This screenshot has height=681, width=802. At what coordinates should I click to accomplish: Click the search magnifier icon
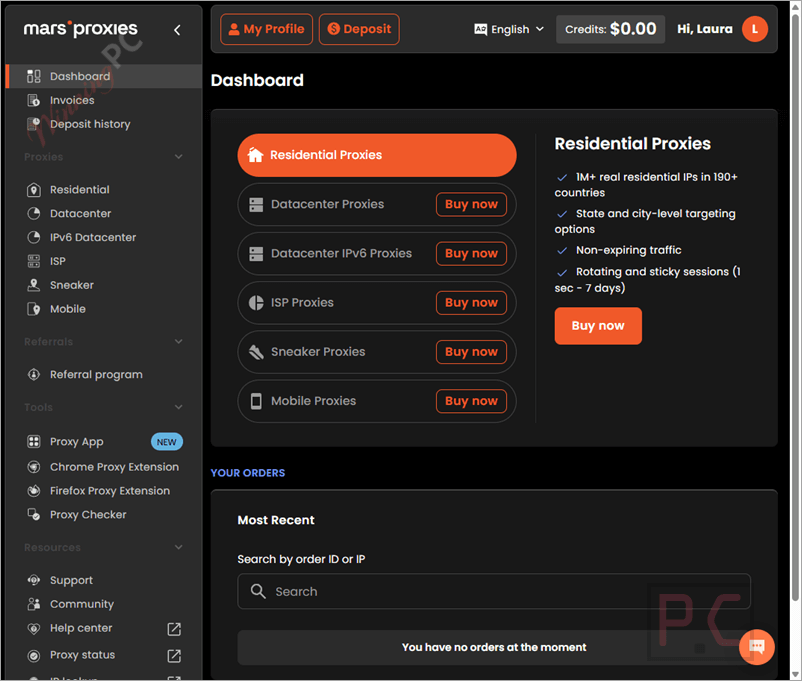pyautogui.click(x=258, y=591)
